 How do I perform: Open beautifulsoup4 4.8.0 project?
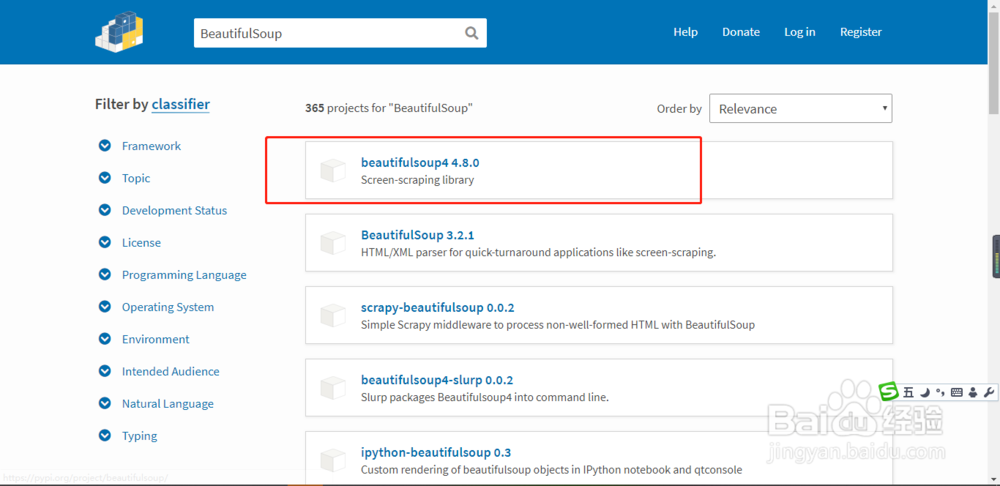420,163
